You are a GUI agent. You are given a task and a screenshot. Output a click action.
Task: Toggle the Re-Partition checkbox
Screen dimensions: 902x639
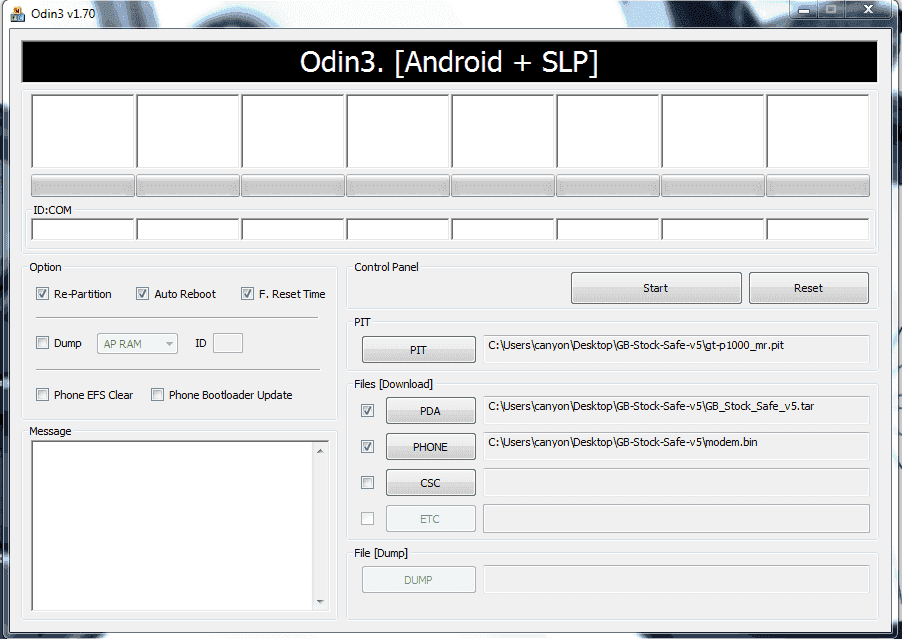point(42,294)
